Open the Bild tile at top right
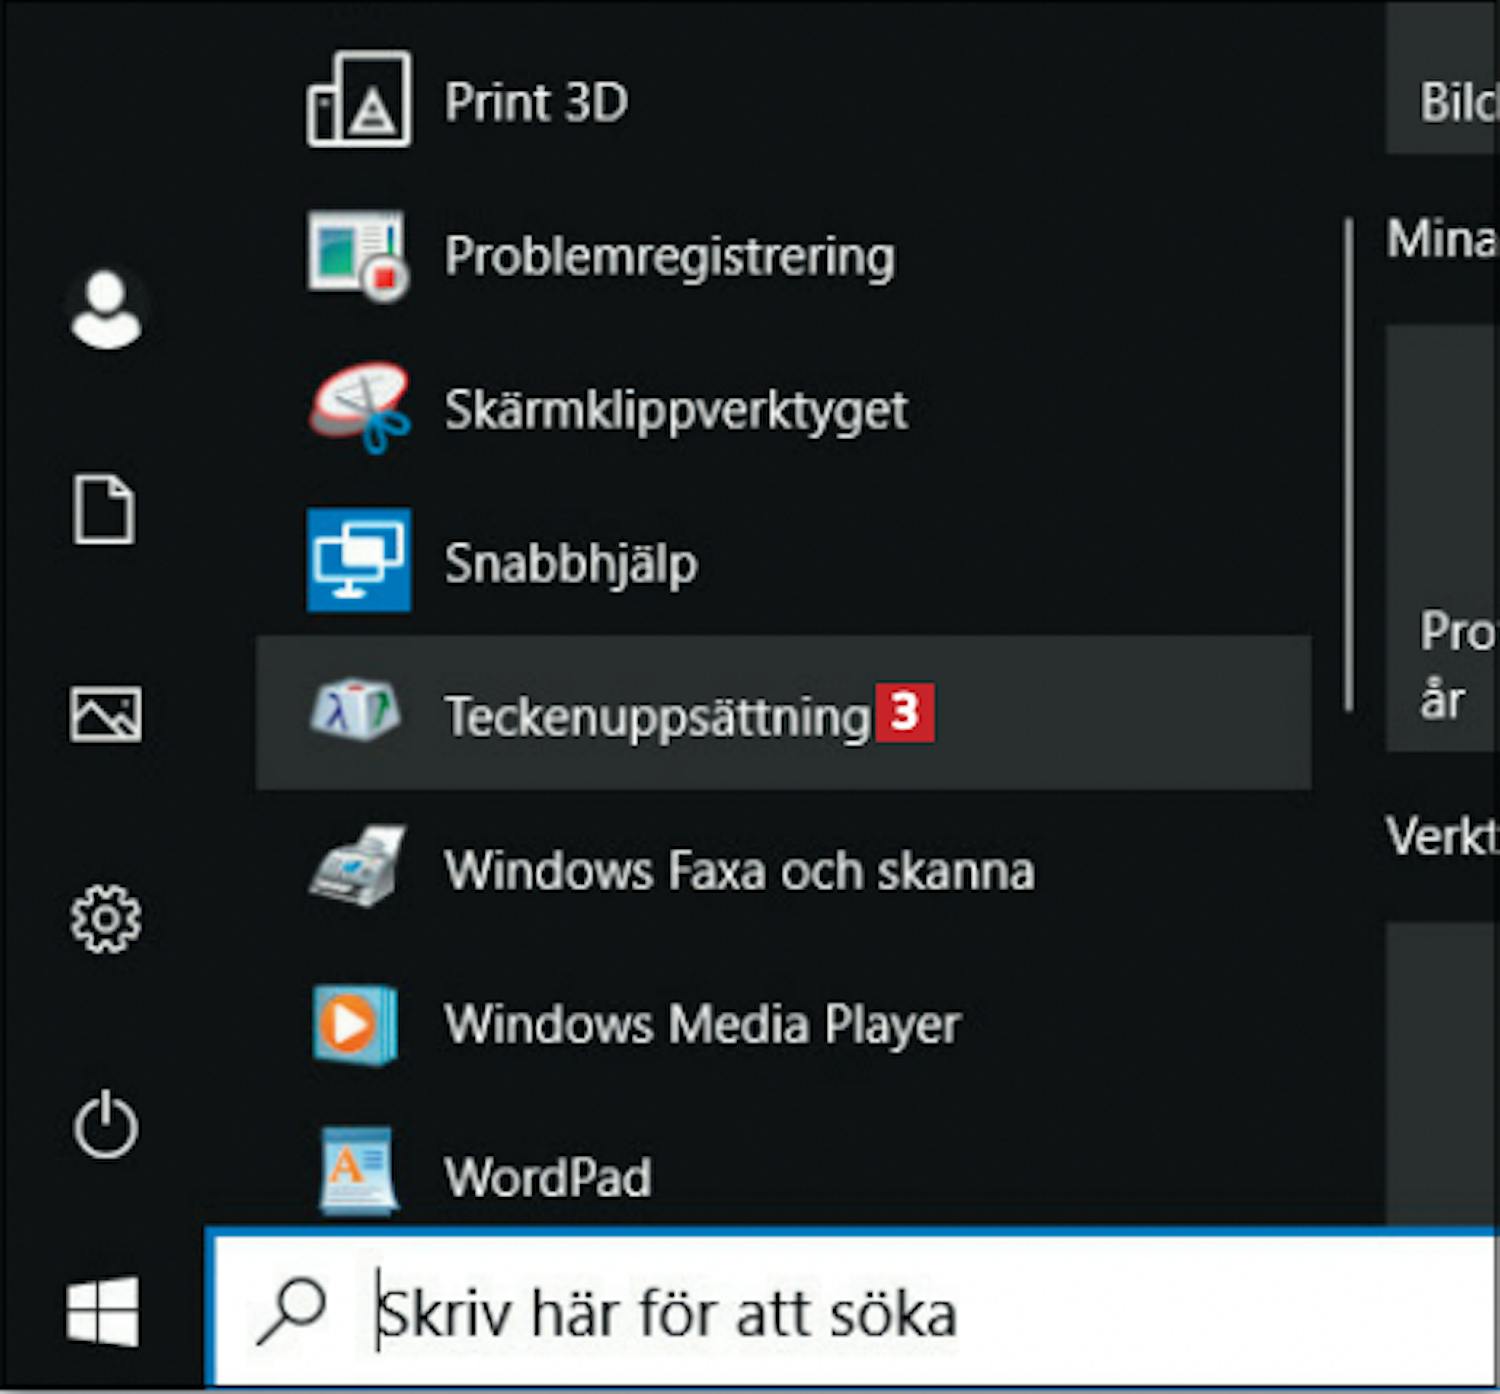This screenshot has height=1394, width=1500. 1442,77
